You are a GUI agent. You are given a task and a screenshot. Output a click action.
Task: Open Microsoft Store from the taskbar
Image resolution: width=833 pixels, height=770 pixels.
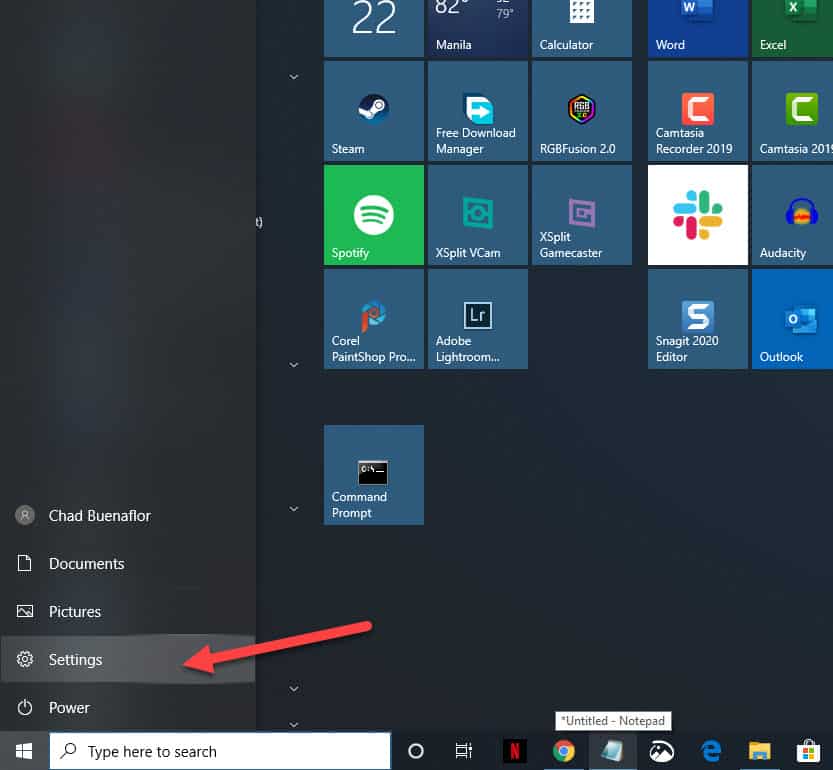[808, 751]
